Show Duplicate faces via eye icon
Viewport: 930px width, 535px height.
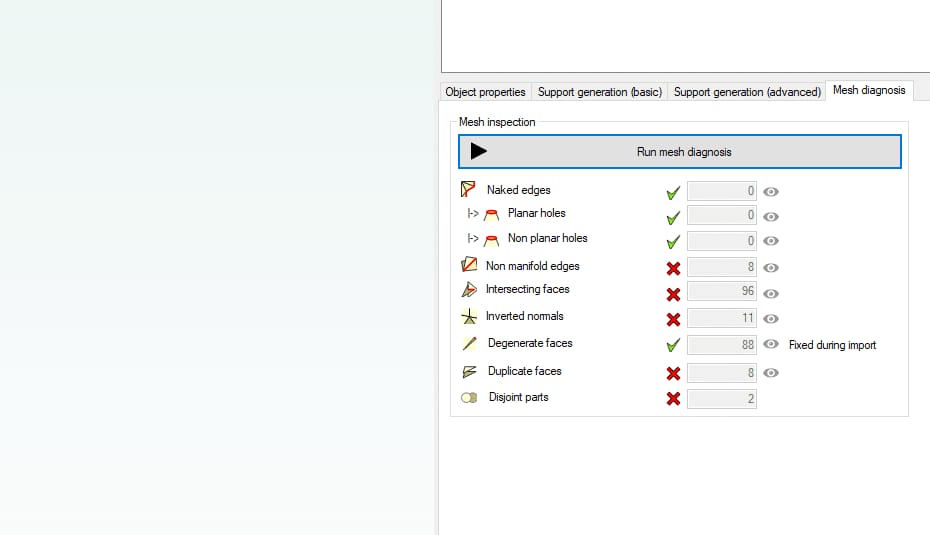click(770, 372)
